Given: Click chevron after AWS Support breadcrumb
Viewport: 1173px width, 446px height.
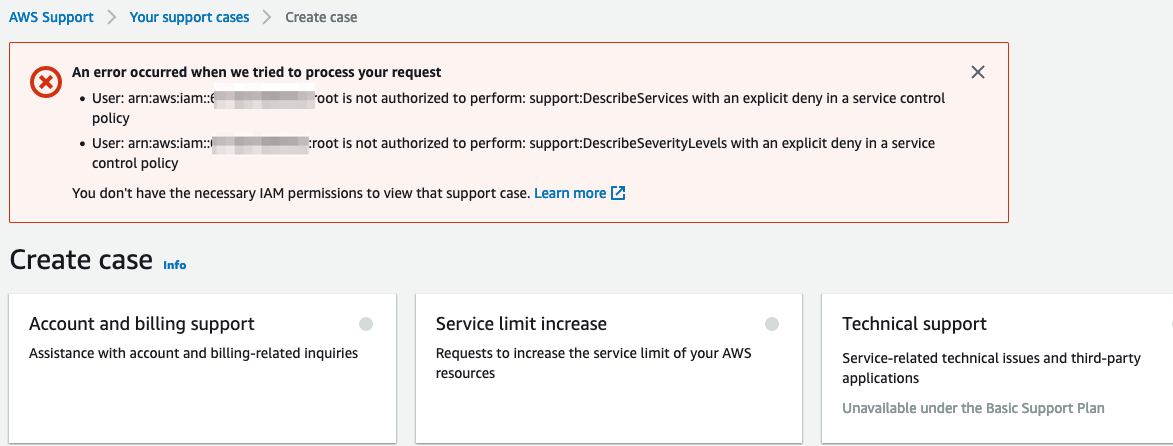Looking at the screenshot, I should tap(111, 17).
